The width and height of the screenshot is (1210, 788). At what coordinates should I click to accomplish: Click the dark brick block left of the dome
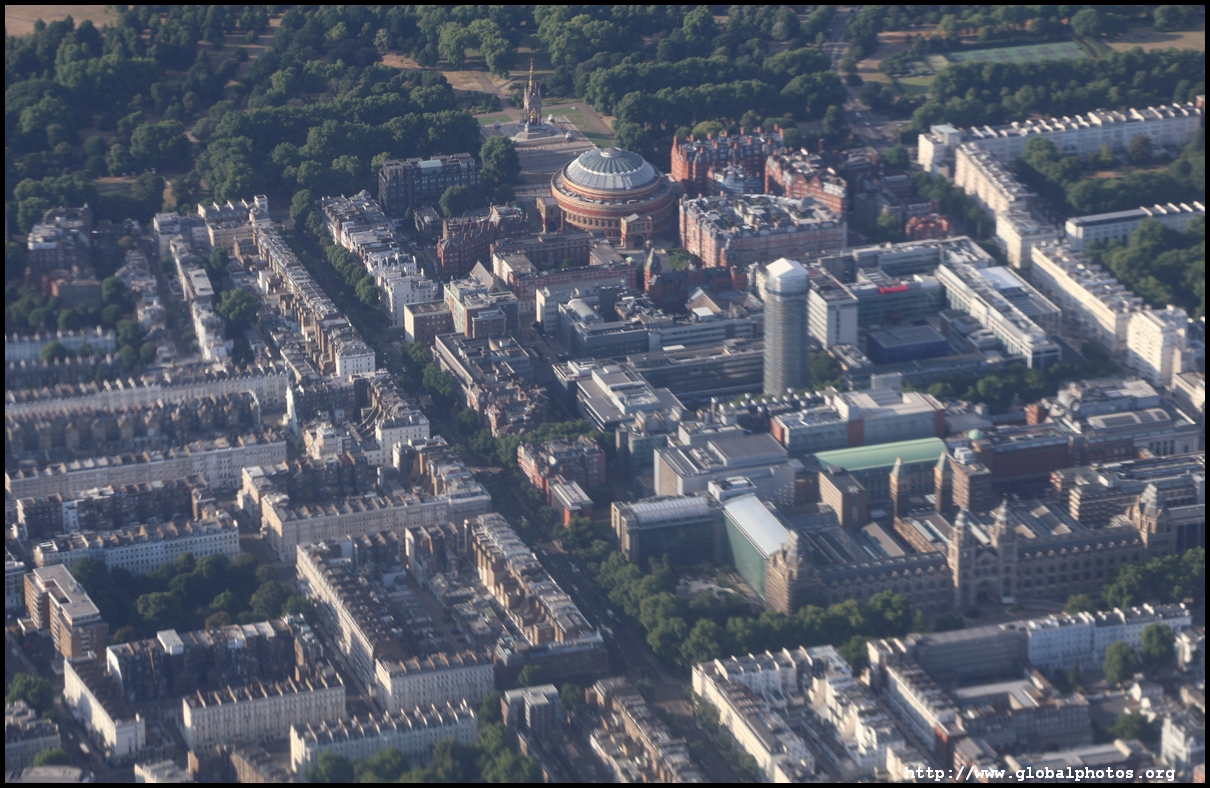(x=427, y=180)
